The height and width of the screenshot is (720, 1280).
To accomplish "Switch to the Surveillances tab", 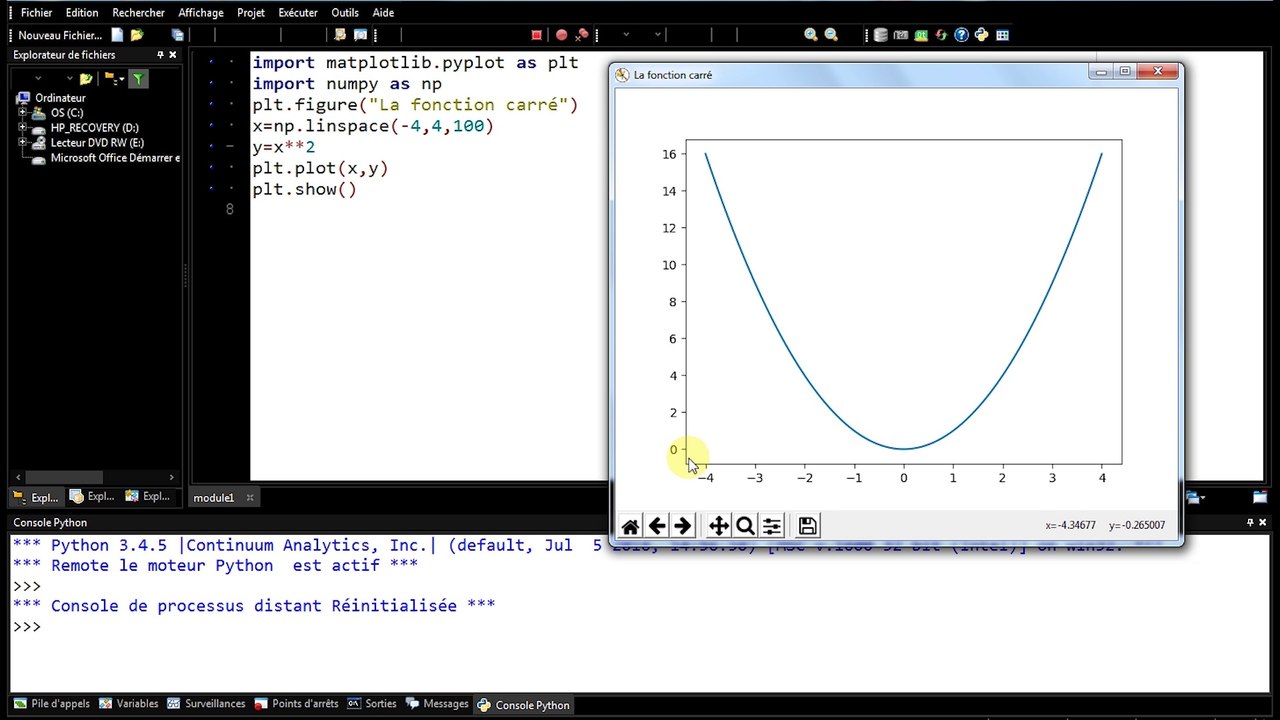I will pos(206,704).
